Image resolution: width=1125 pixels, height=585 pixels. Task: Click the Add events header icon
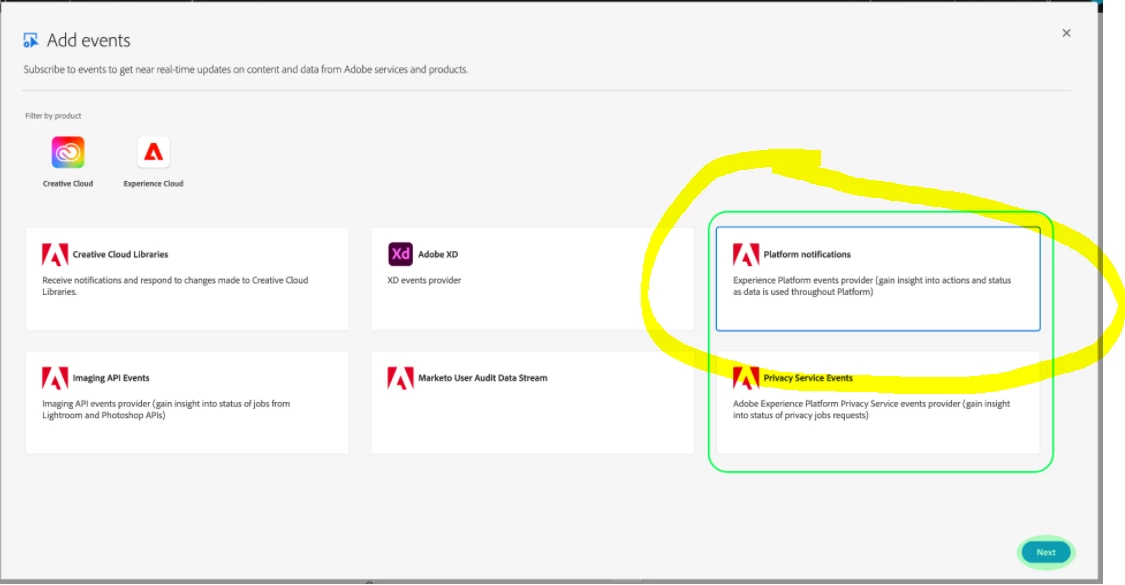30,40
